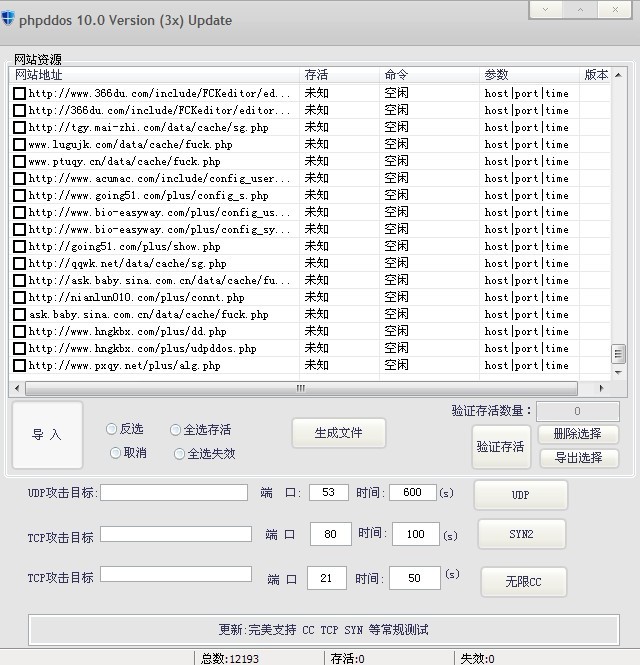Focus the UDP攻击目标 input field
640x665 pixels.
(174, 493)
